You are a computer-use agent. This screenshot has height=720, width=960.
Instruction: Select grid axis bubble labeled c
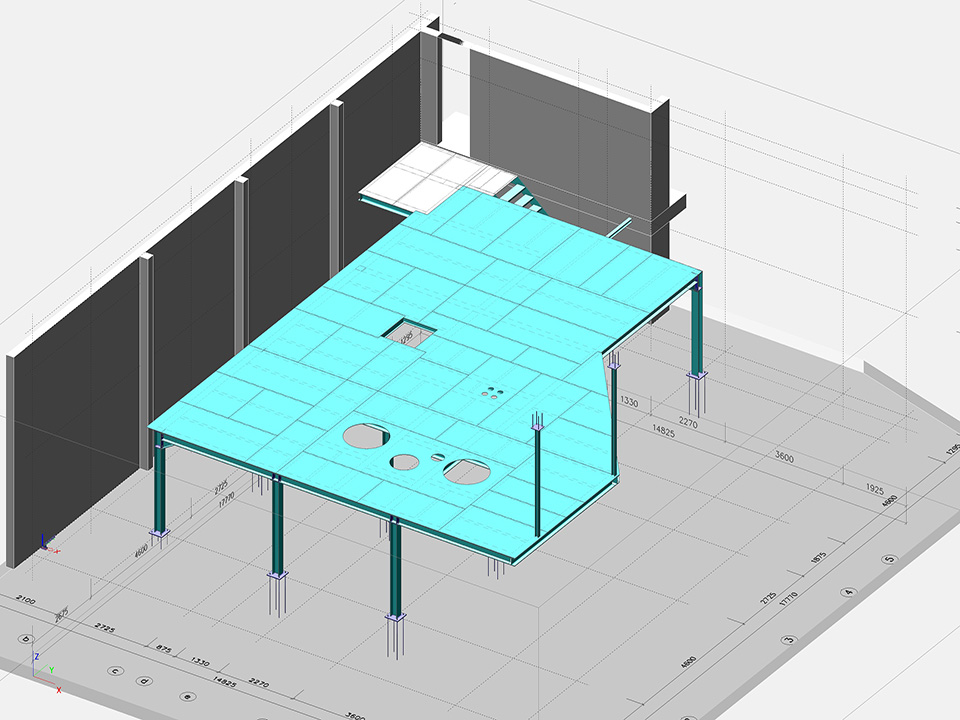point(115,671)
